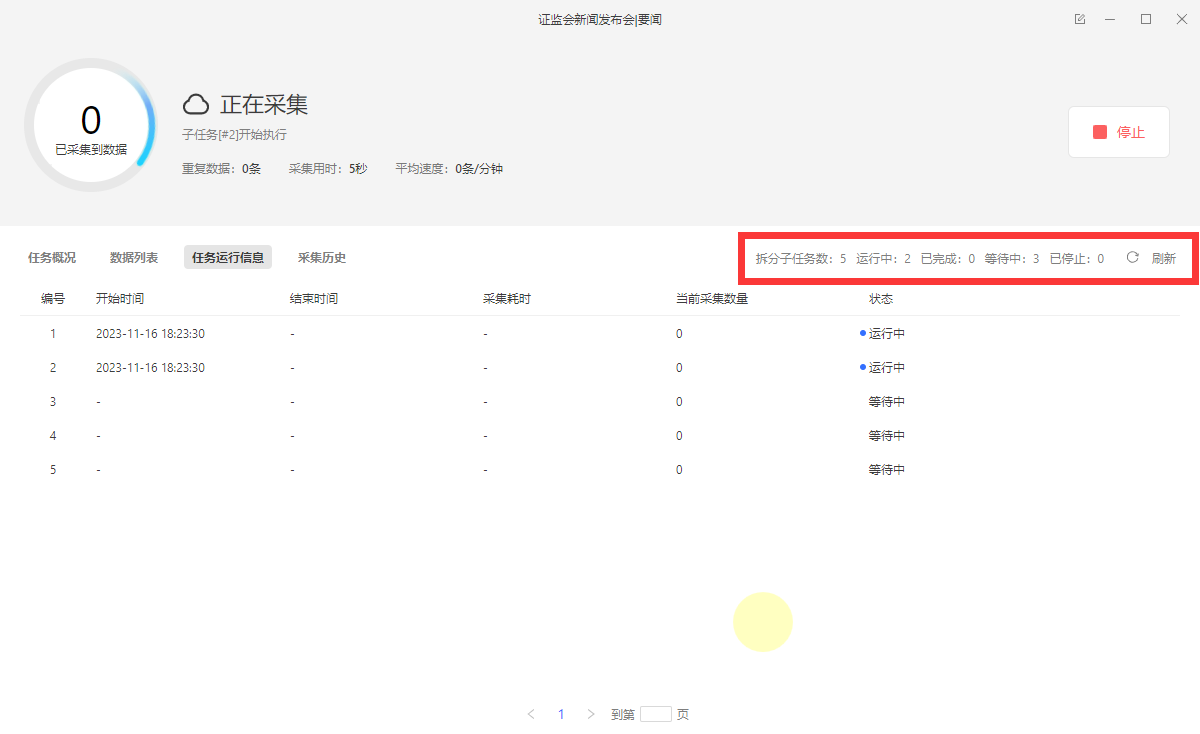Open the 采集历史 tab
This screenshot has height=734, width=1200.
point(322,258)
